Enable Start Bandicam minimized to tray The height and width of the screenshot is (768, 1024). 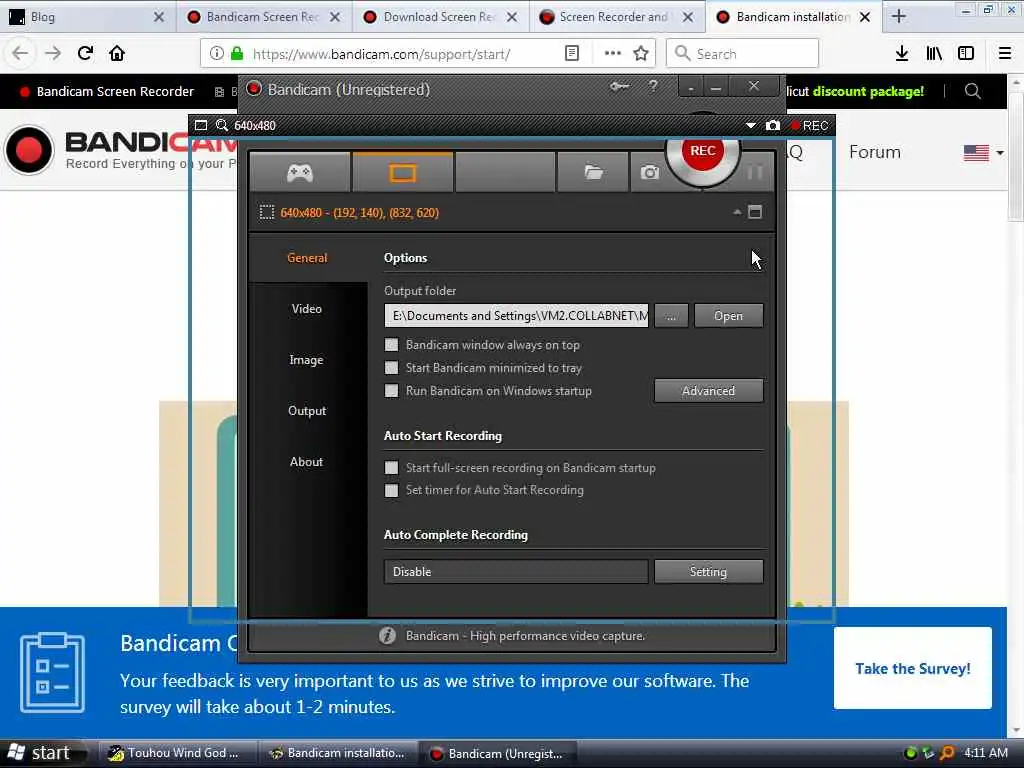coord(391,368)
